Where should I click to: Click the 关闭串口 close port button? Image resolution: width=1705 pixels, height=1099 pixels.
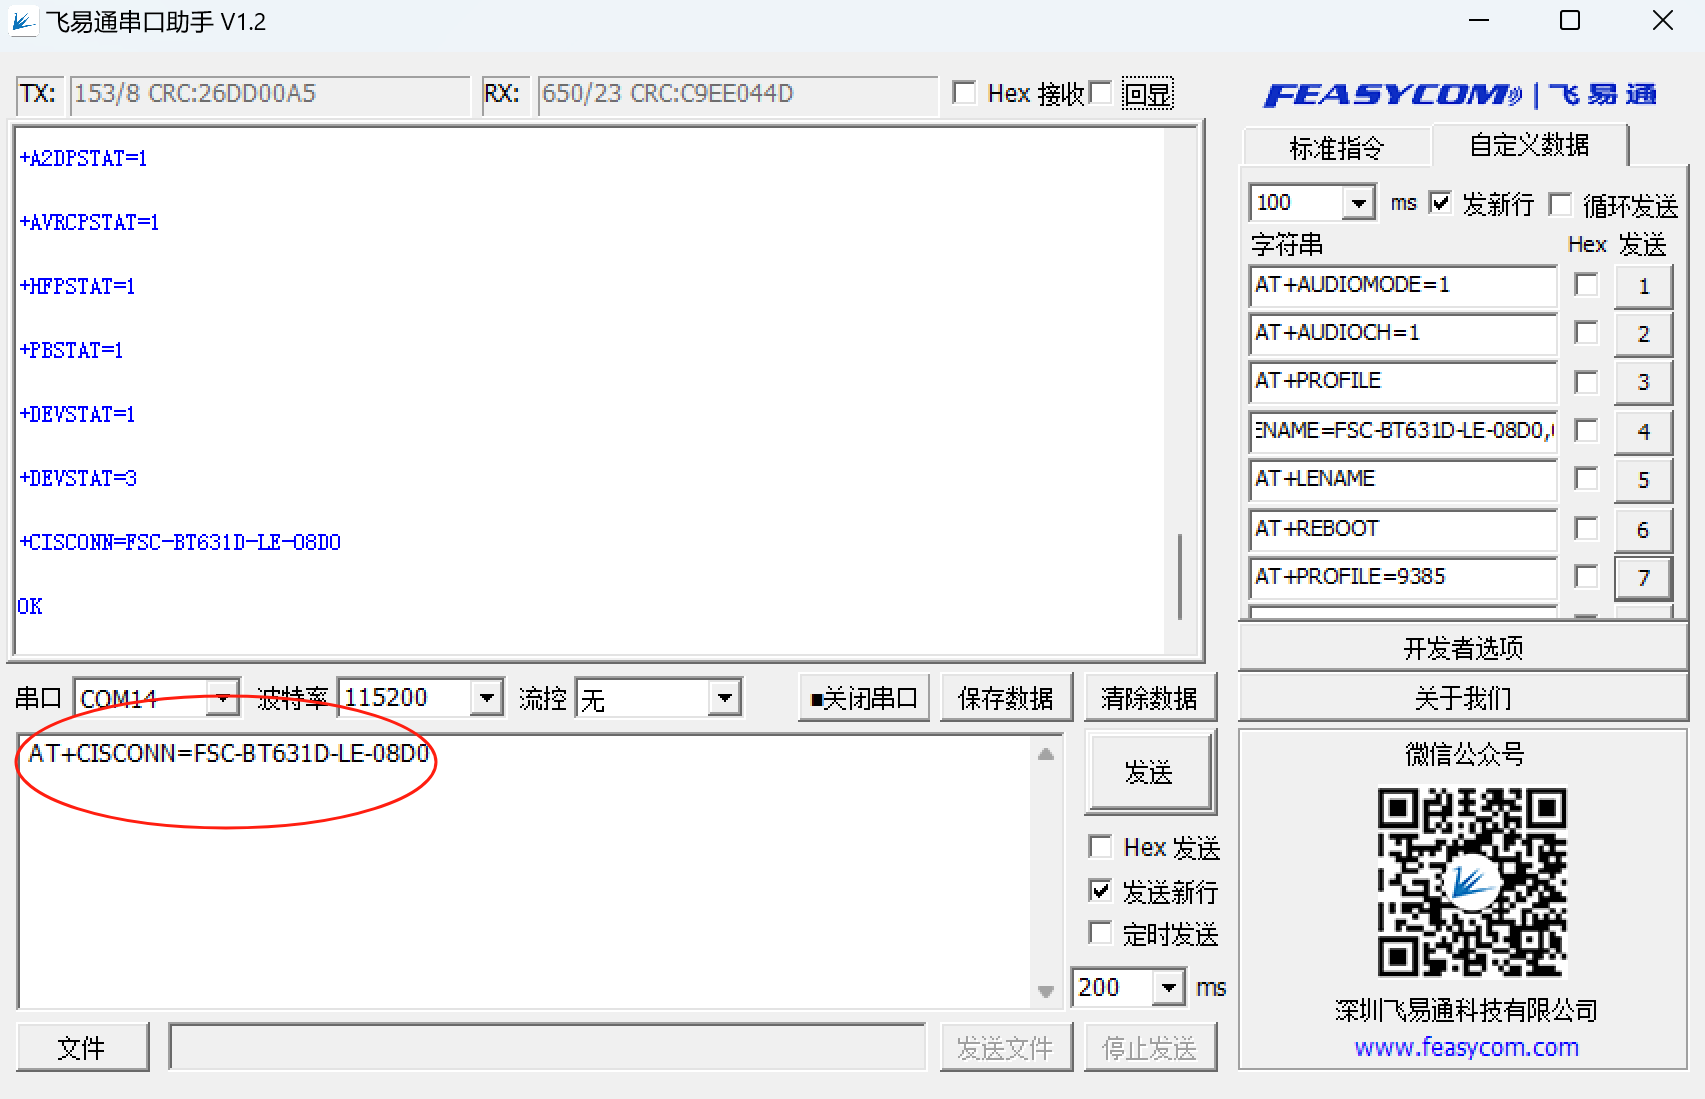[x=864, y=698]
